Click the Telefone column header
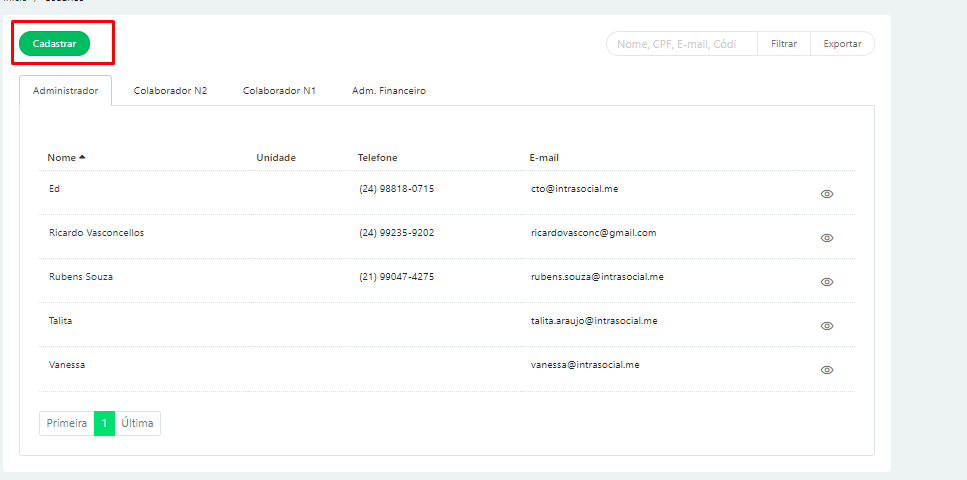Screen dimensions: 967x480 point(377,158)
